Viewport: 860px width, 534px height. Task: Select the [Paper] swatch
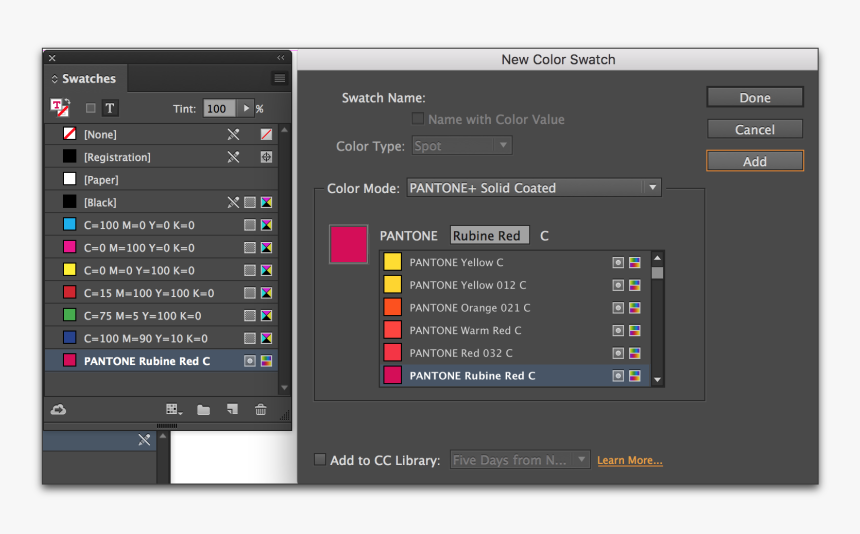[161, 180]
